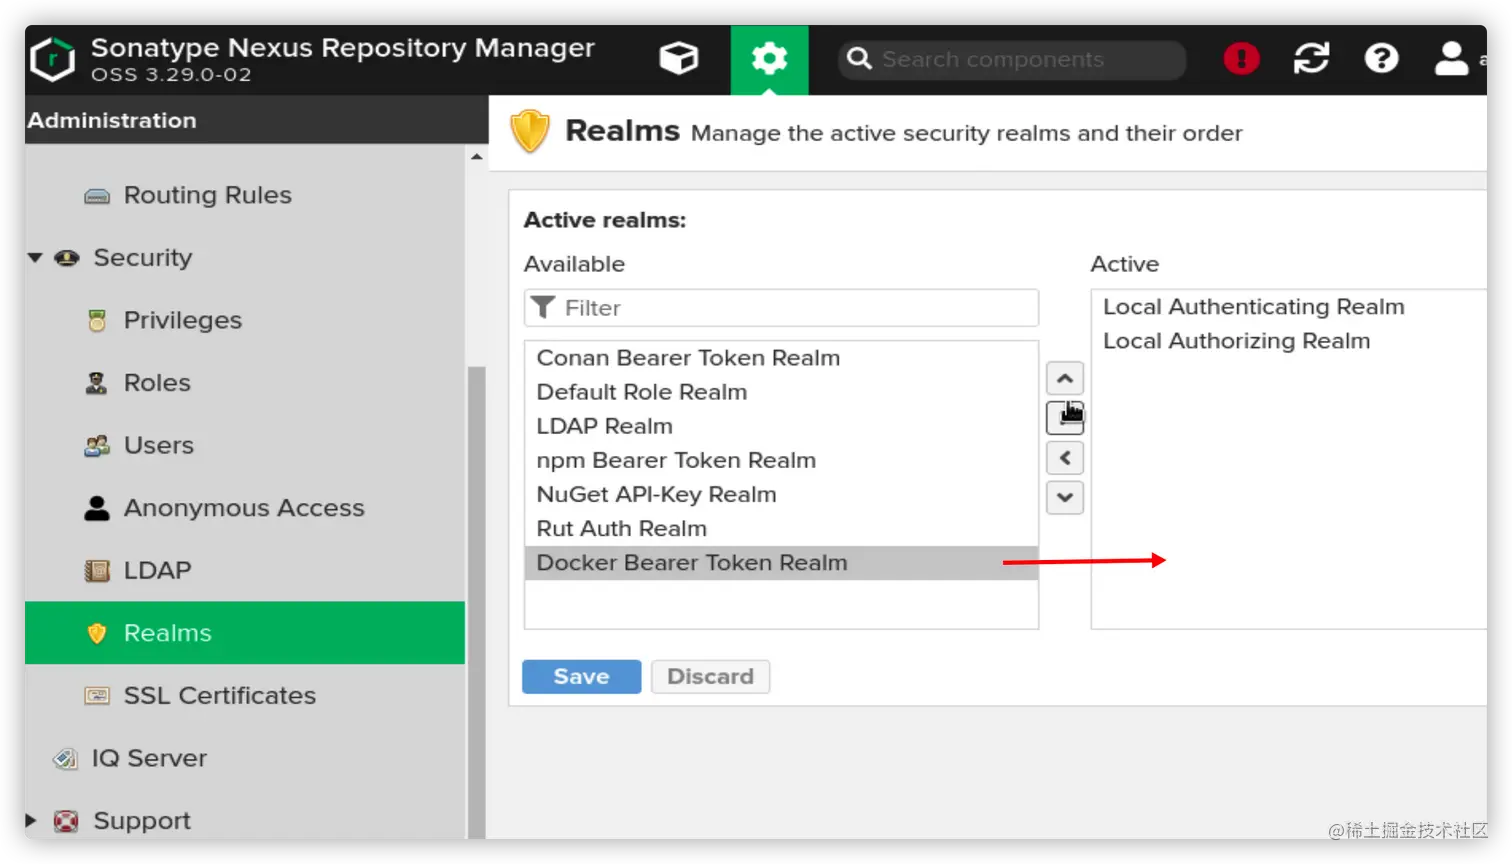This screenshot has height=864, width=1512.
Task: Click the Roles icon
Action: coord(97,383)
